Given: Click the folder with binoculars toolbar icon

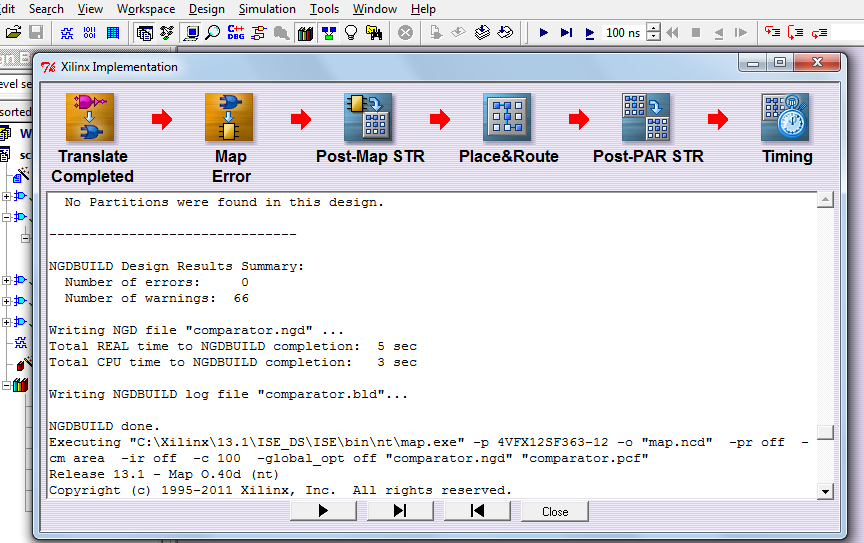Looking at the screenshot, I should (x=374, y=33).
